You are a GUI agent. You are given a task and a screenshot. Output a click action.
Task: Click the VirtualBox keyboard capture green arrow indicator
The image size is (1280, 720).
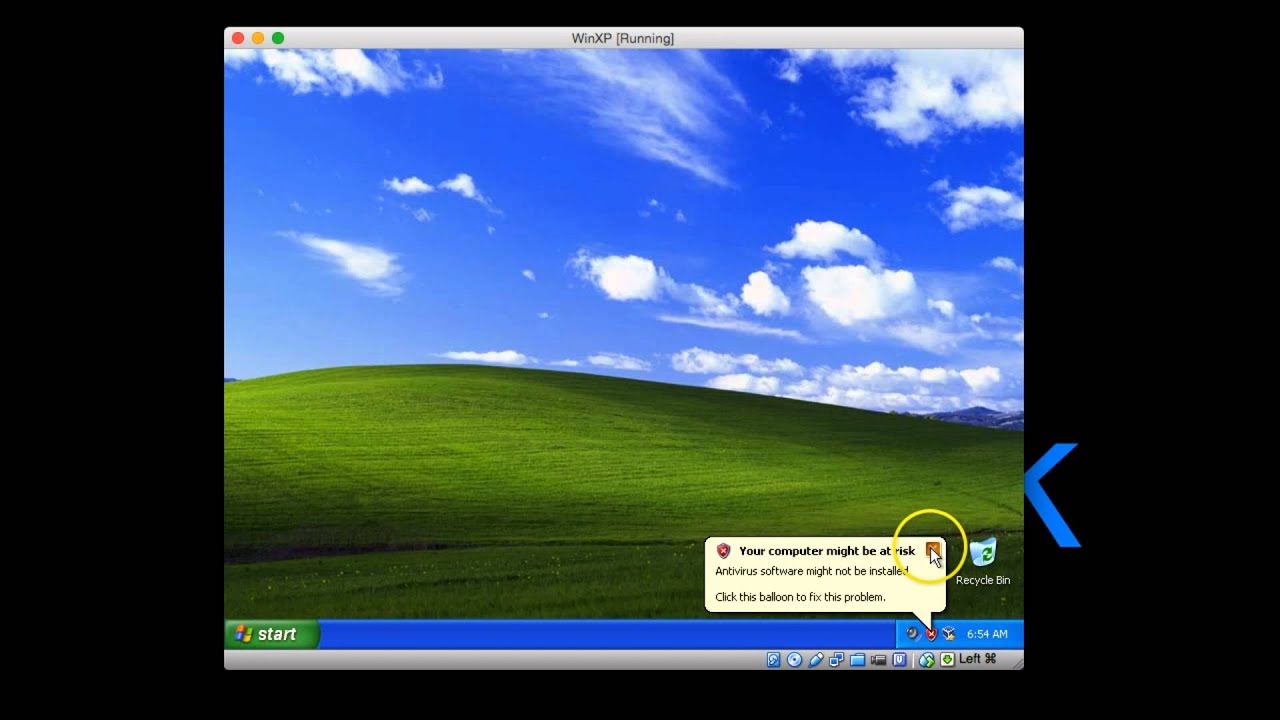pyautogui.click(x=947, y=659)
